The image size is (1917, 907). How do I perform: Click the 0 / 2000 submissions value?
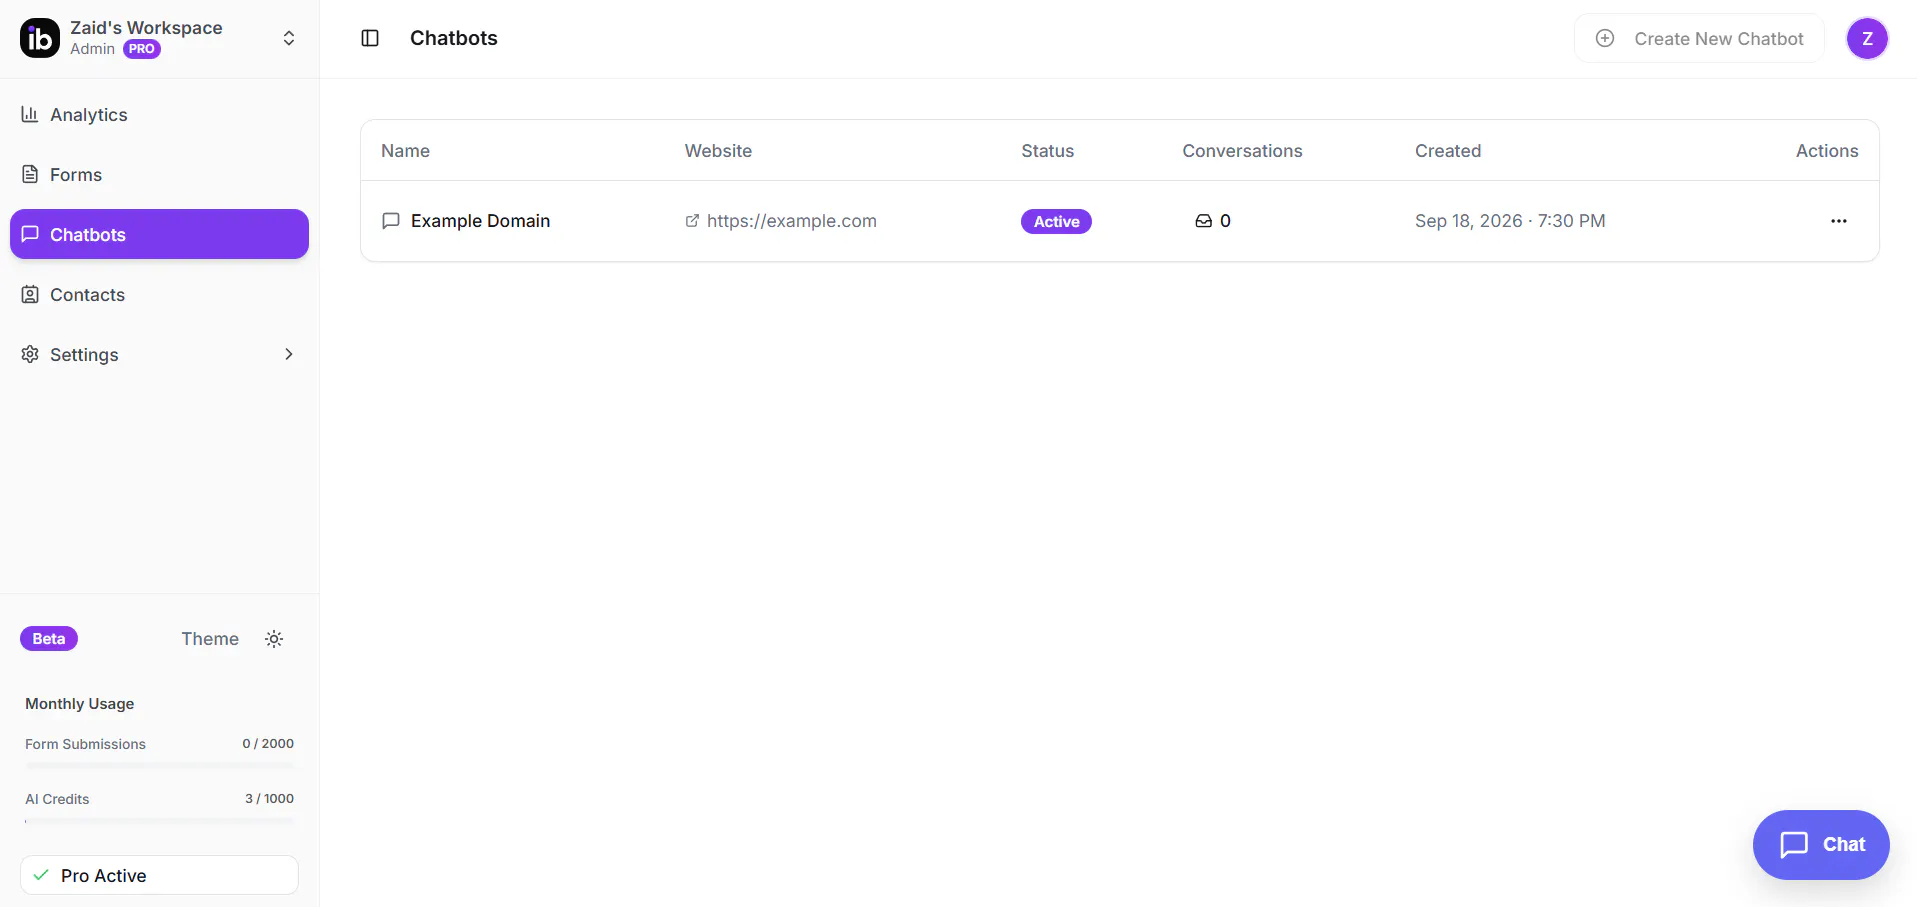(268, 744)
